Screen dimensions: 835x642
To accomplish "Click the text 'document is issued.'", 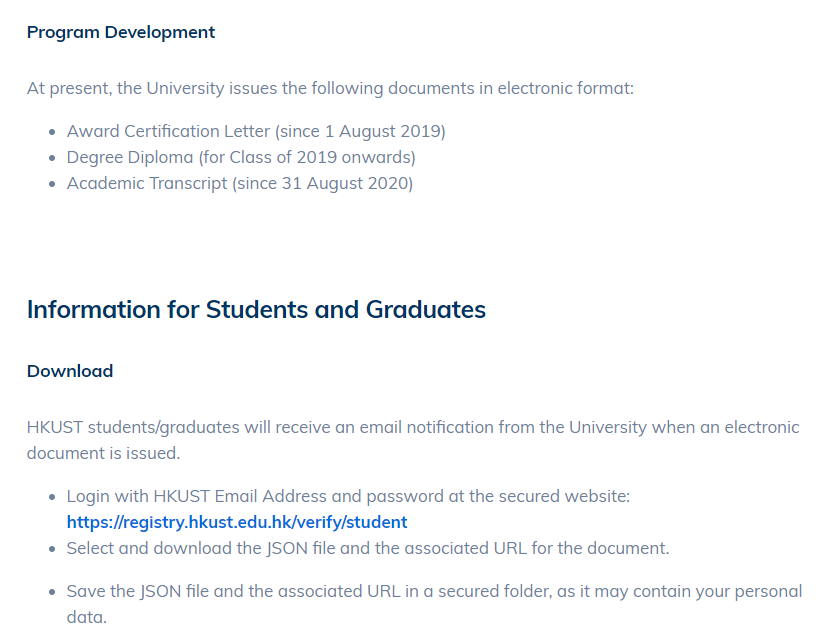I will pyautogui.click(x=103, y=454).
